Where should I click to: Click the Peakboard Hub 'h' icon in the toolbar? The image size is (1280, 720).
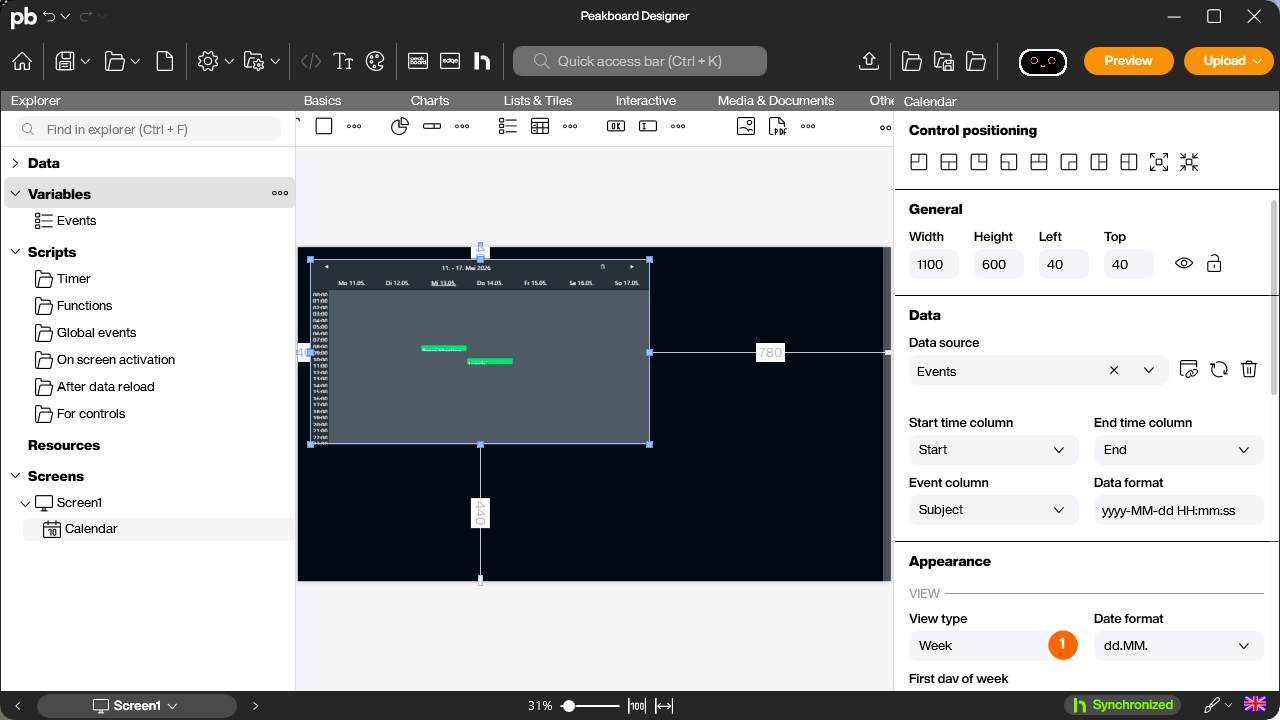point(482,61)
